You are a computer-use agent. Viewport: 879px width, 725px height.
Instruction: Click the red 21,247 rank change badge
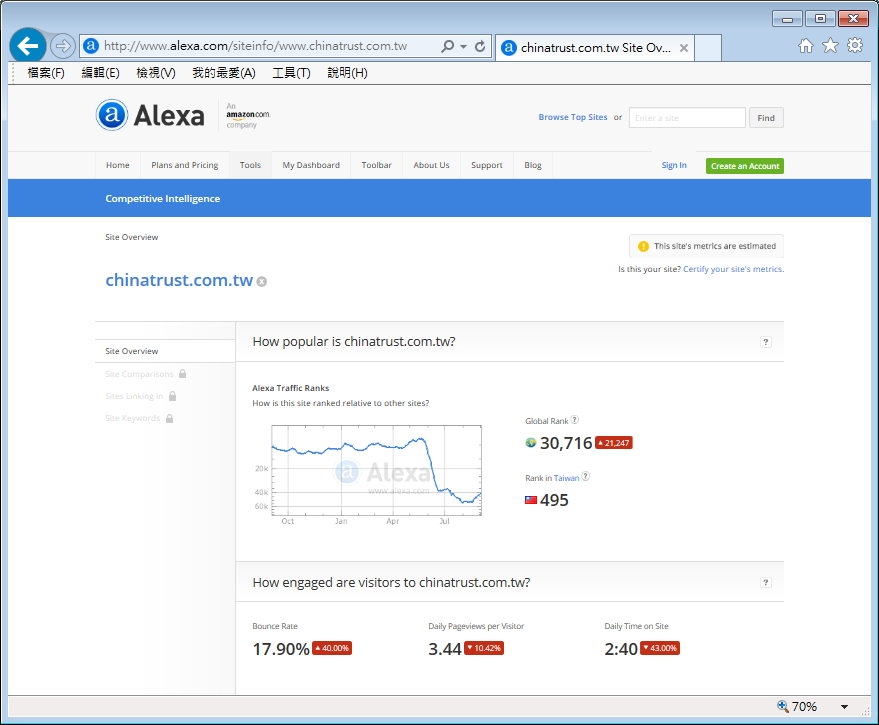[614, 443]
